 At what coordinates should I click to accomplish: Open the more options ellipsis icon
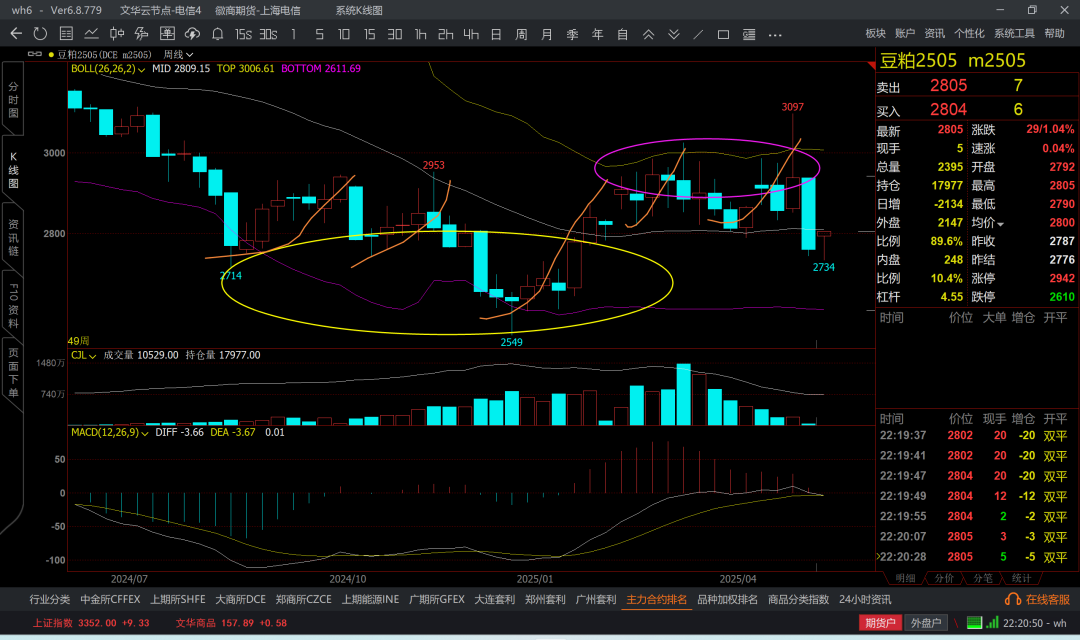point(775,34)
